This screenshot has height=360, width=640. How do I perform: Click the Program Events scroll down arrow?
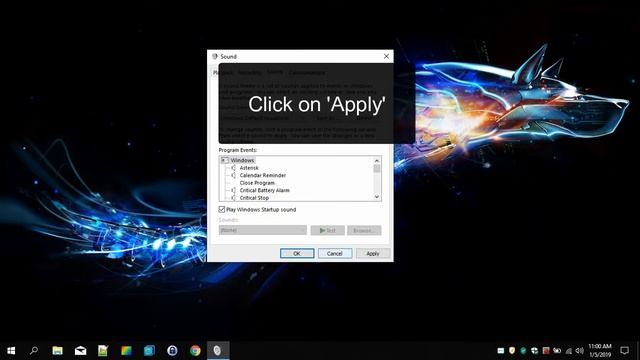377,197
